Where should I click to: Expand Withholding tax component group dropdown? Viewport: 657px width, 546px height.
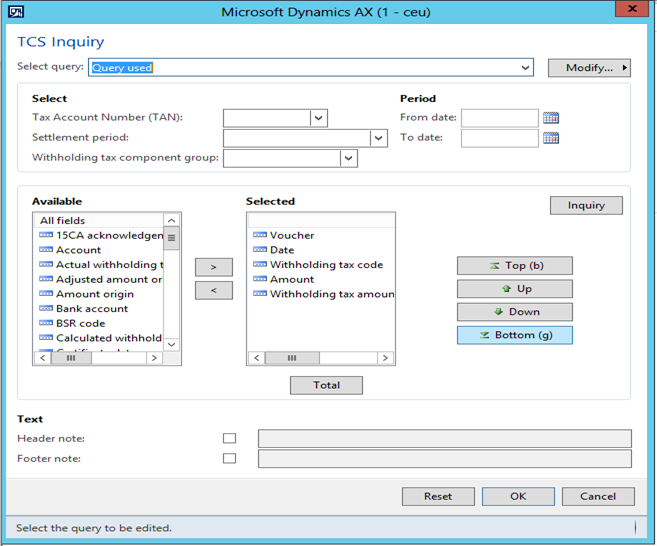click(x=349, y=158)
